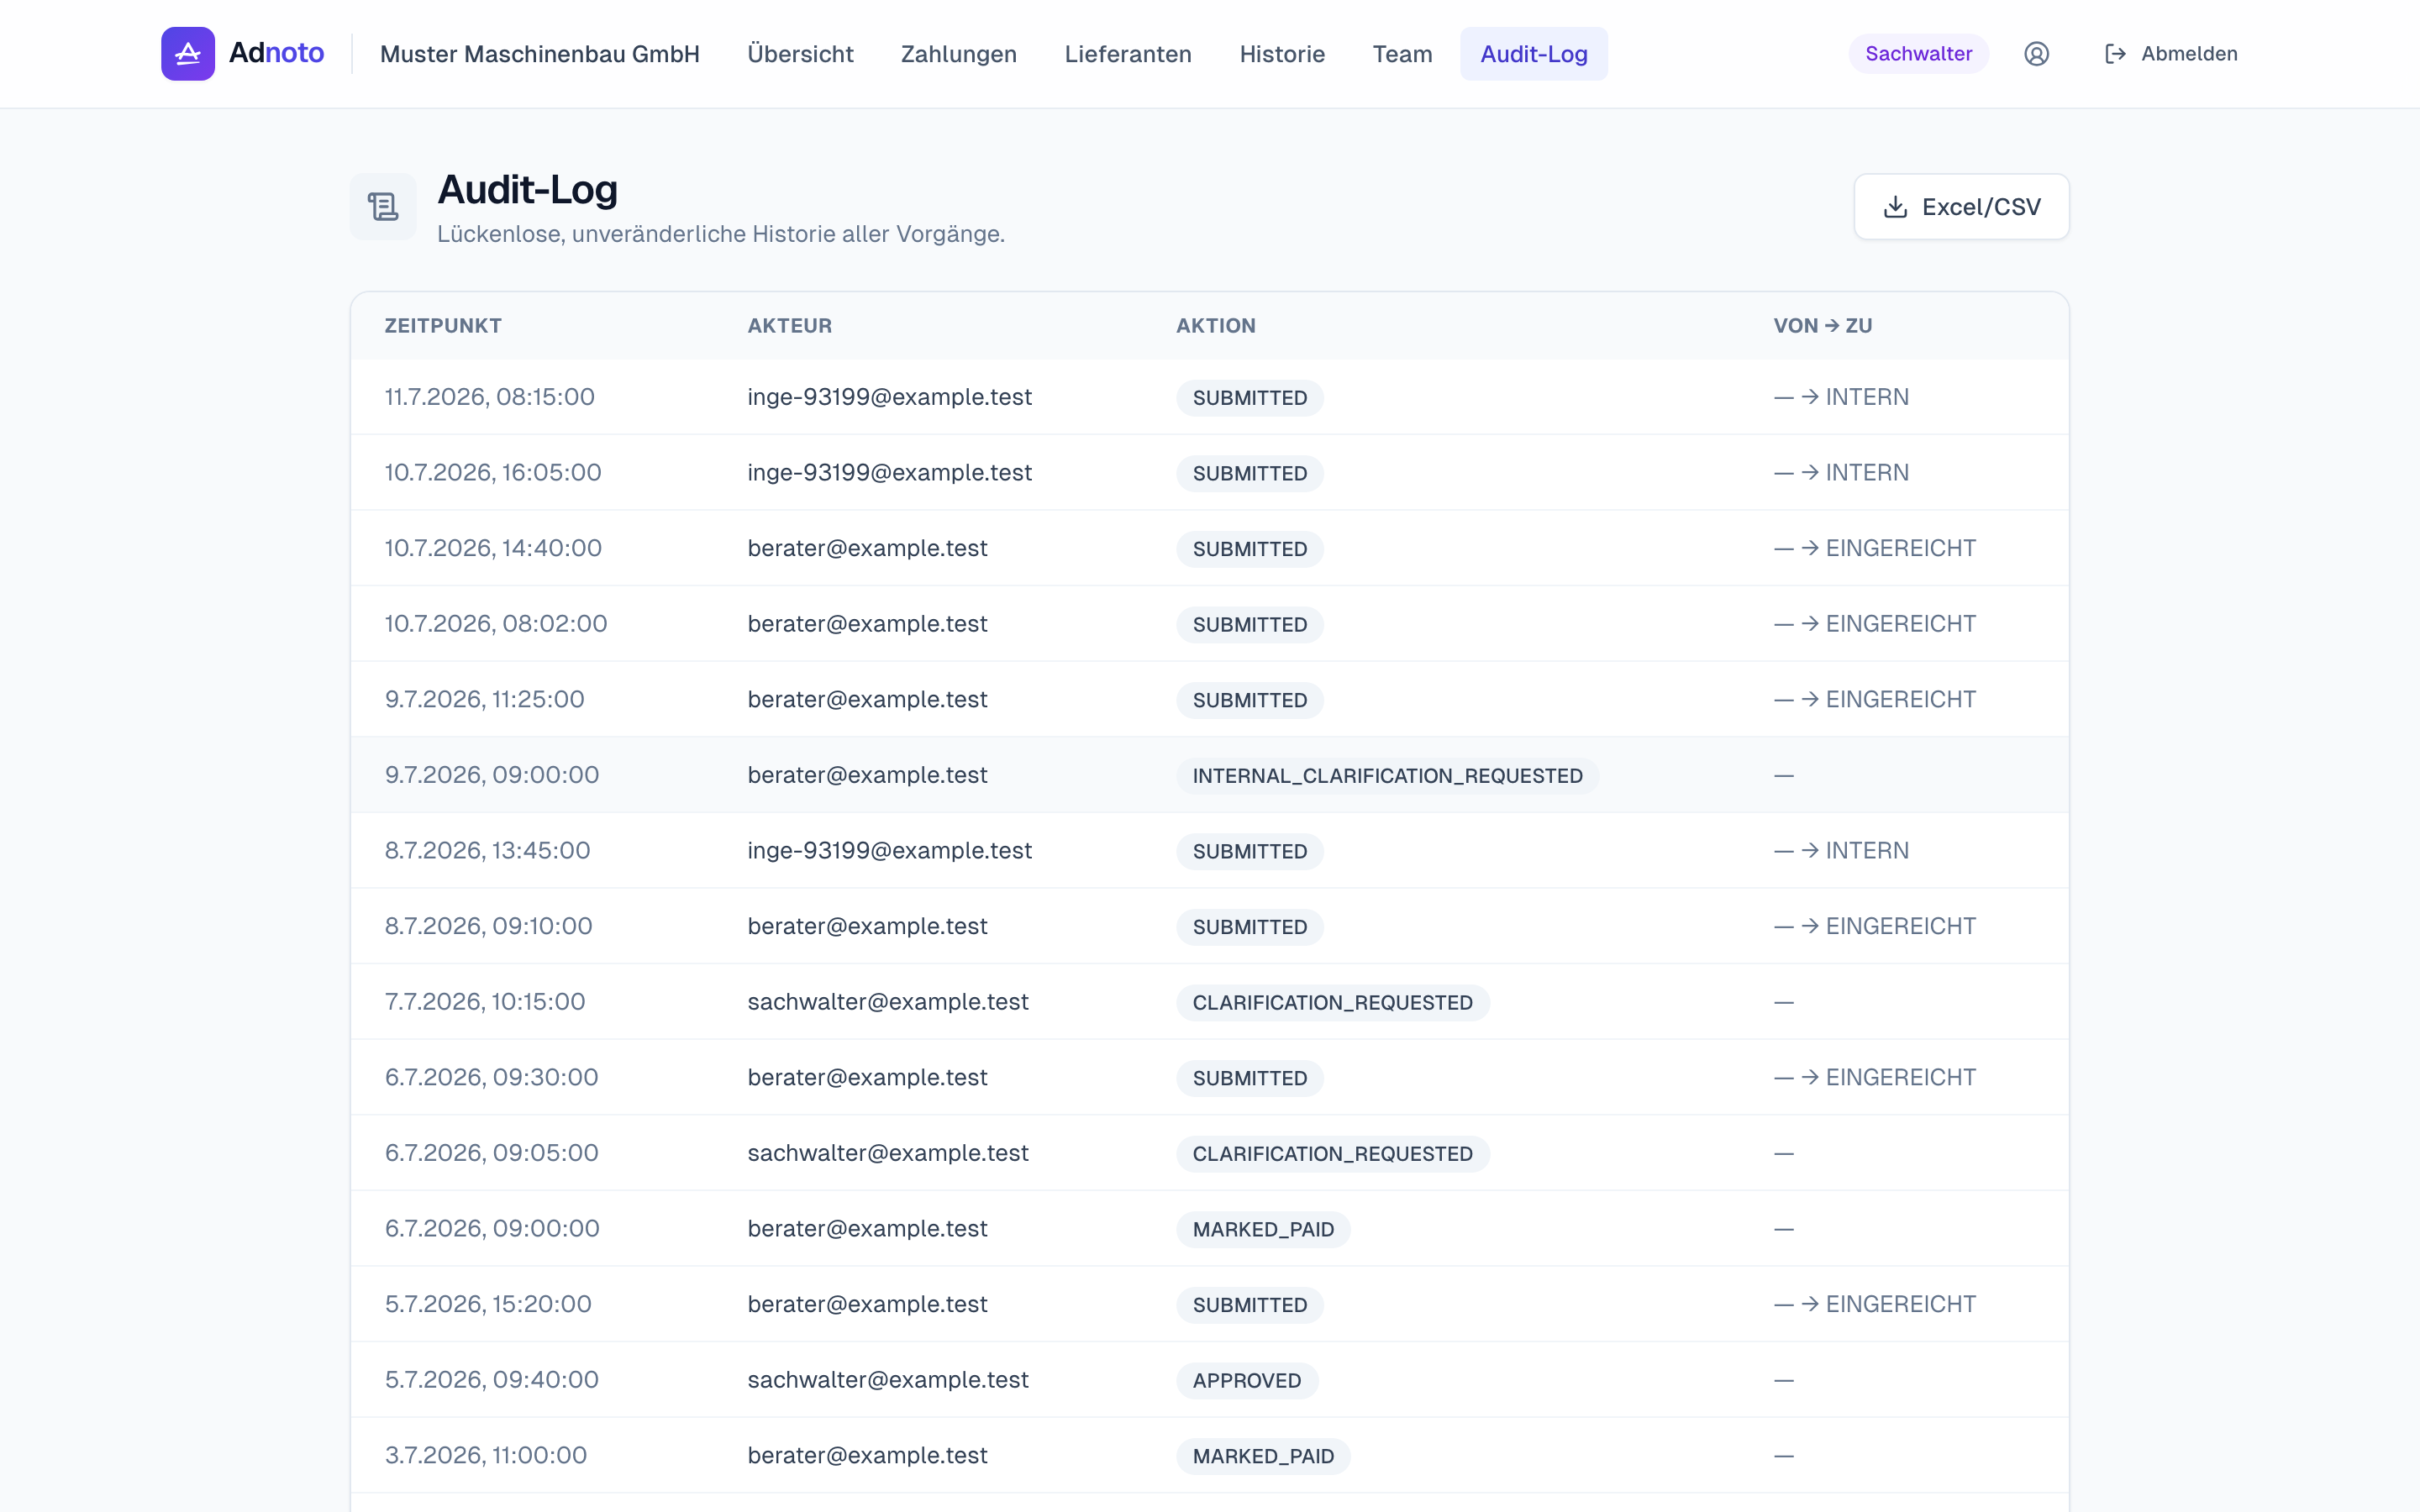Image resolution: width=2420 pixels, height=1512 pixels.
Task: Click '— → INTERN' in the 10.7.2026, 16:05:00 row
Action: pos(1841,473)
